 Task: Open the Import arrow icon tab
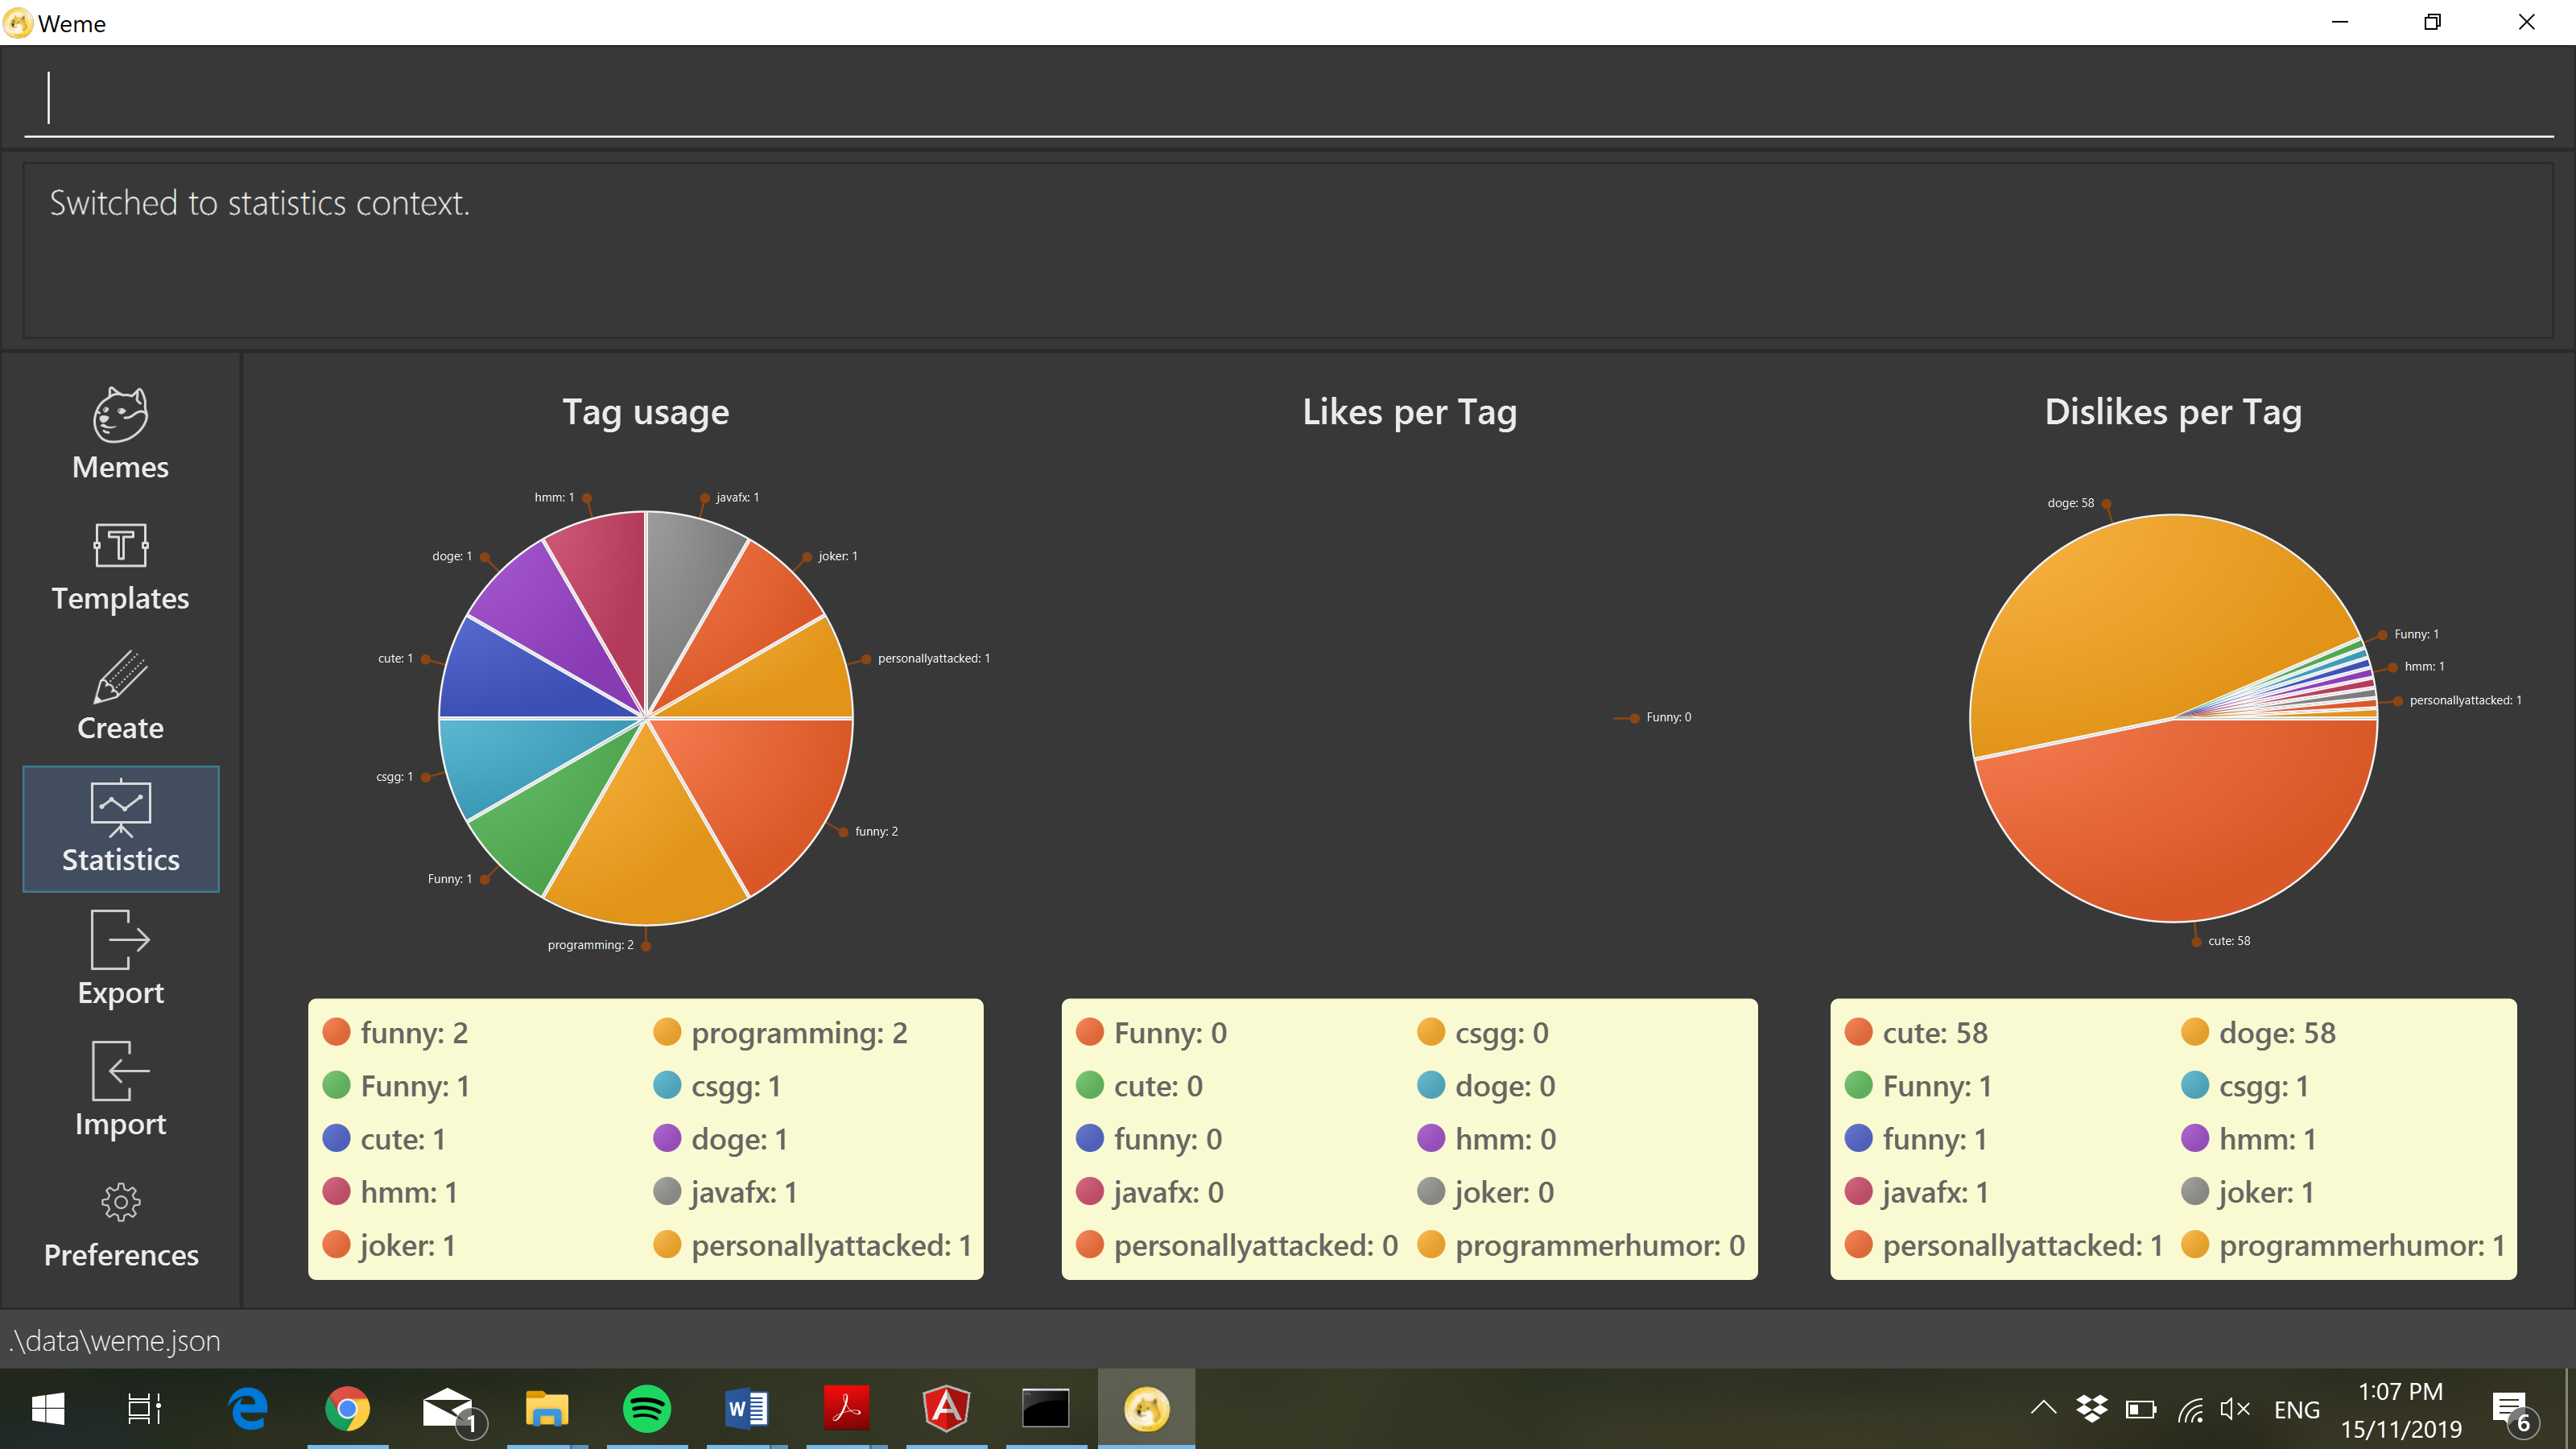pos(120,1070)
